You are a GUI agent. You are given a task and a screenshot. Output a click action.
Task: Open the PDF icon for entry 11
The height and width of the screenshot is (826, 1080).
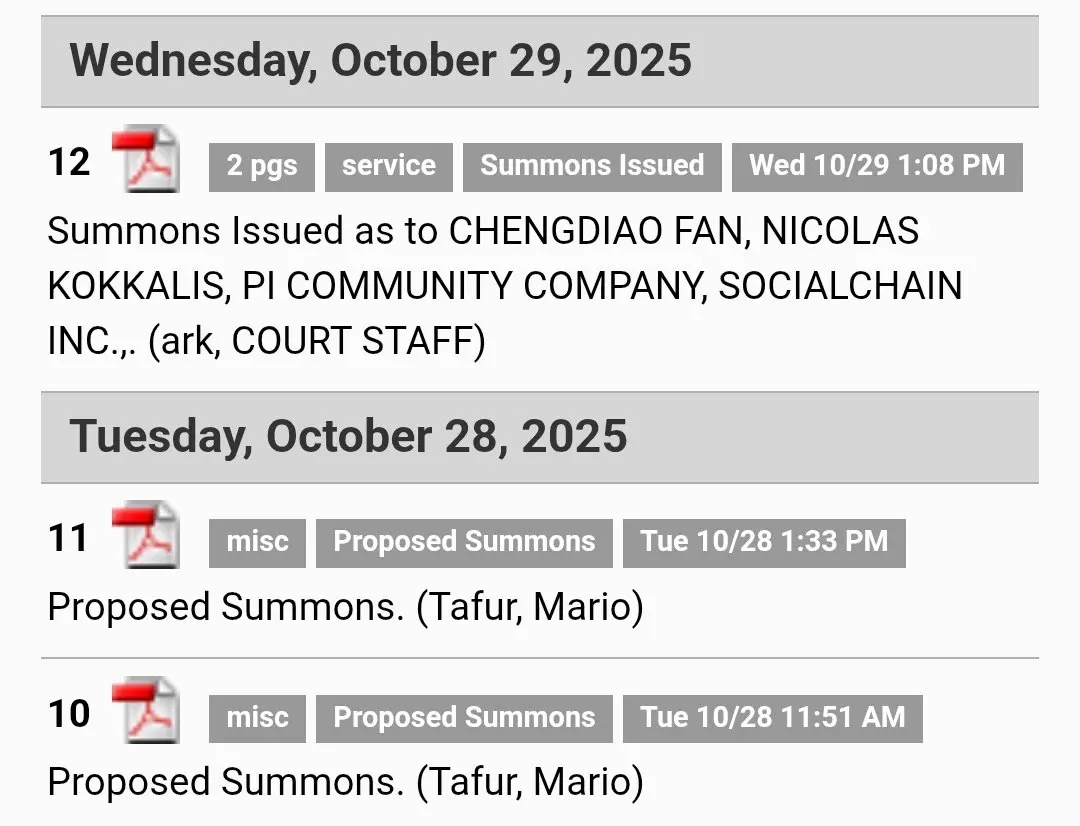pos(145,536)
